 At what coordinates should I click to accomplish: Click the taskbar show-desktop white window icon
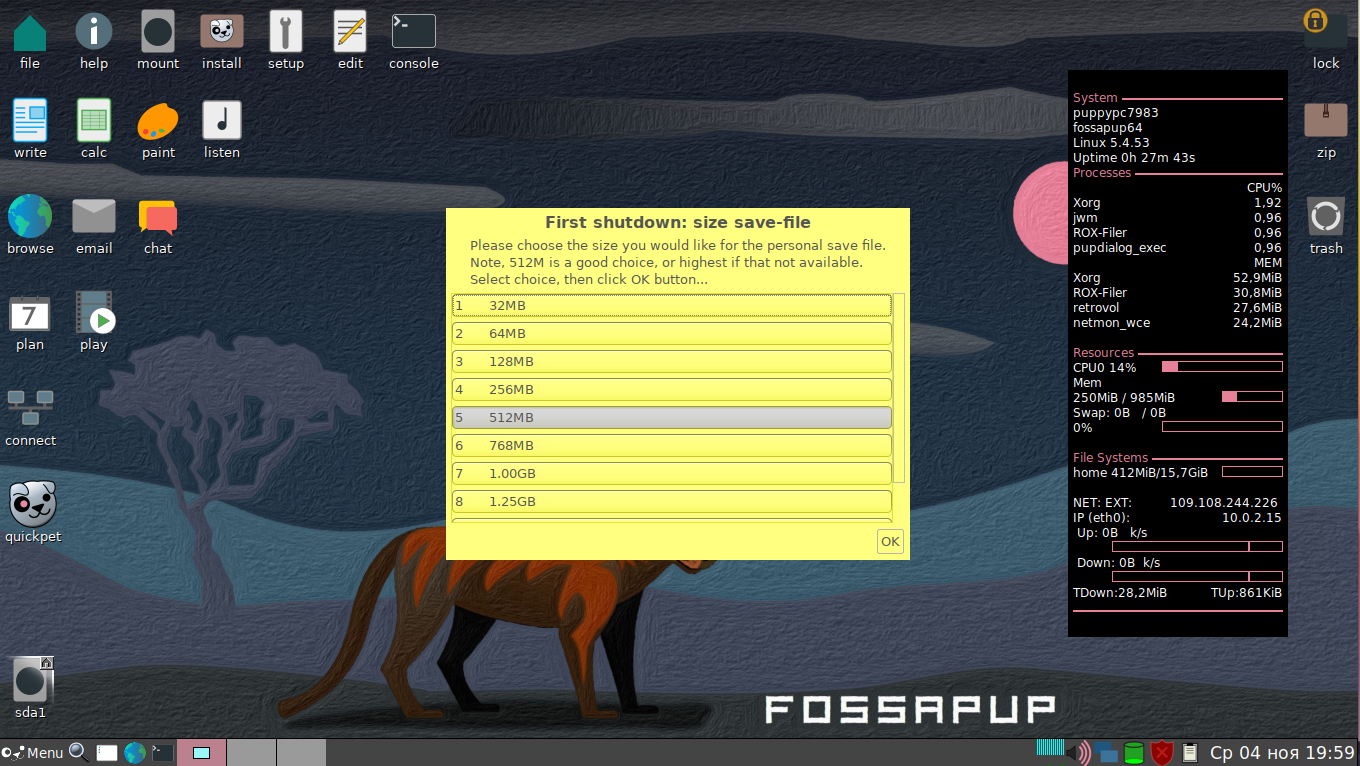pyautogui.click(x=107, y=753)
